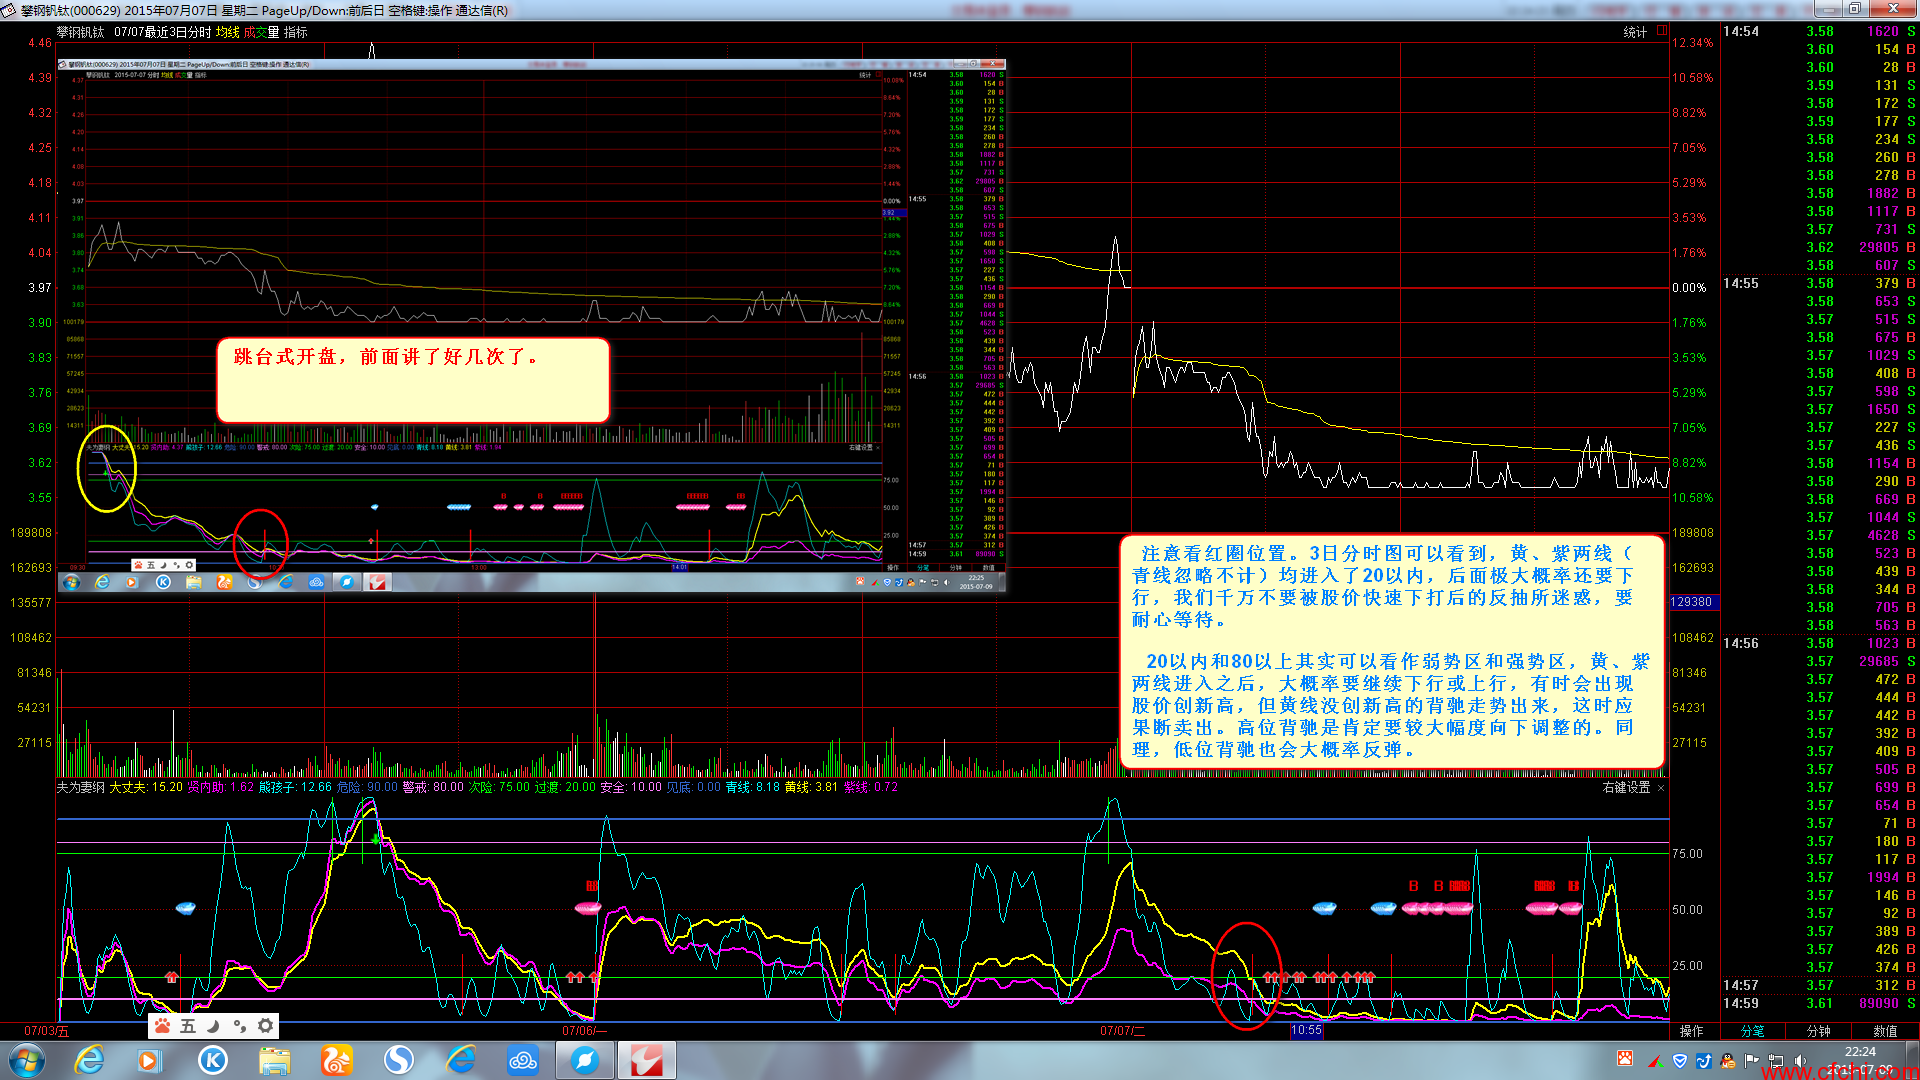Click the Baidu paw icon on IME toolbar

(x=162, y=1026)
